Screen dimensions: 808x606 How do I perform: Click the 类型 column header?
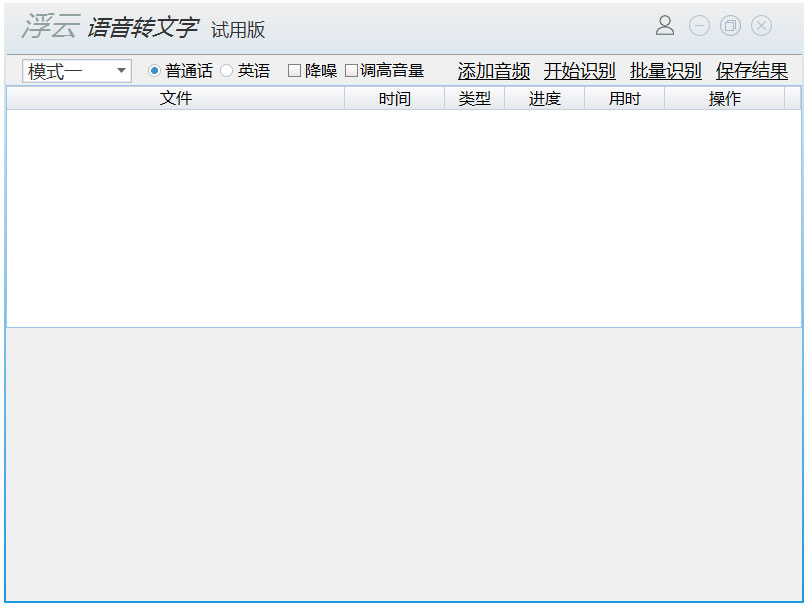click(x=474, y=98)
